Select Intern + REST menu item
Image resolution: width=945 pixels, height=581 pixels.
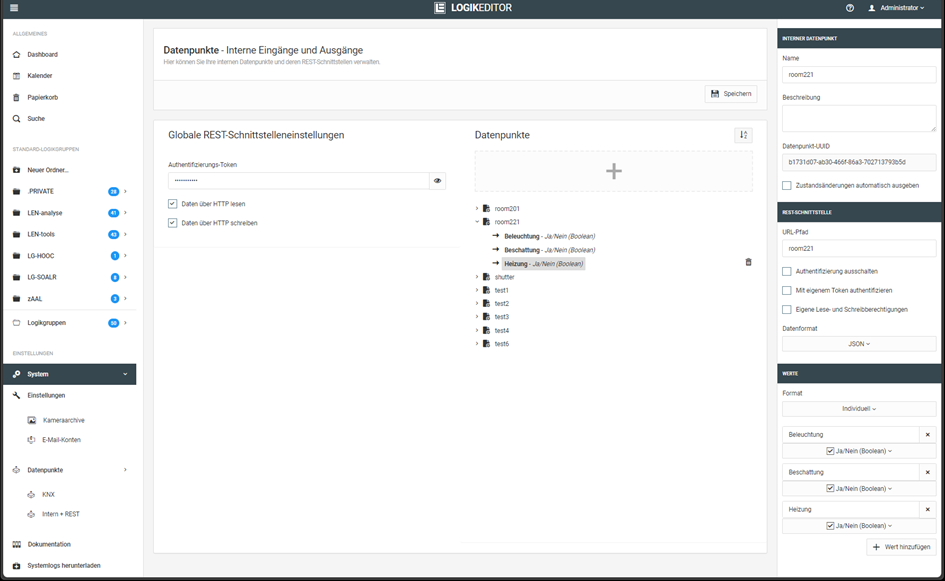tap(62, 514)
